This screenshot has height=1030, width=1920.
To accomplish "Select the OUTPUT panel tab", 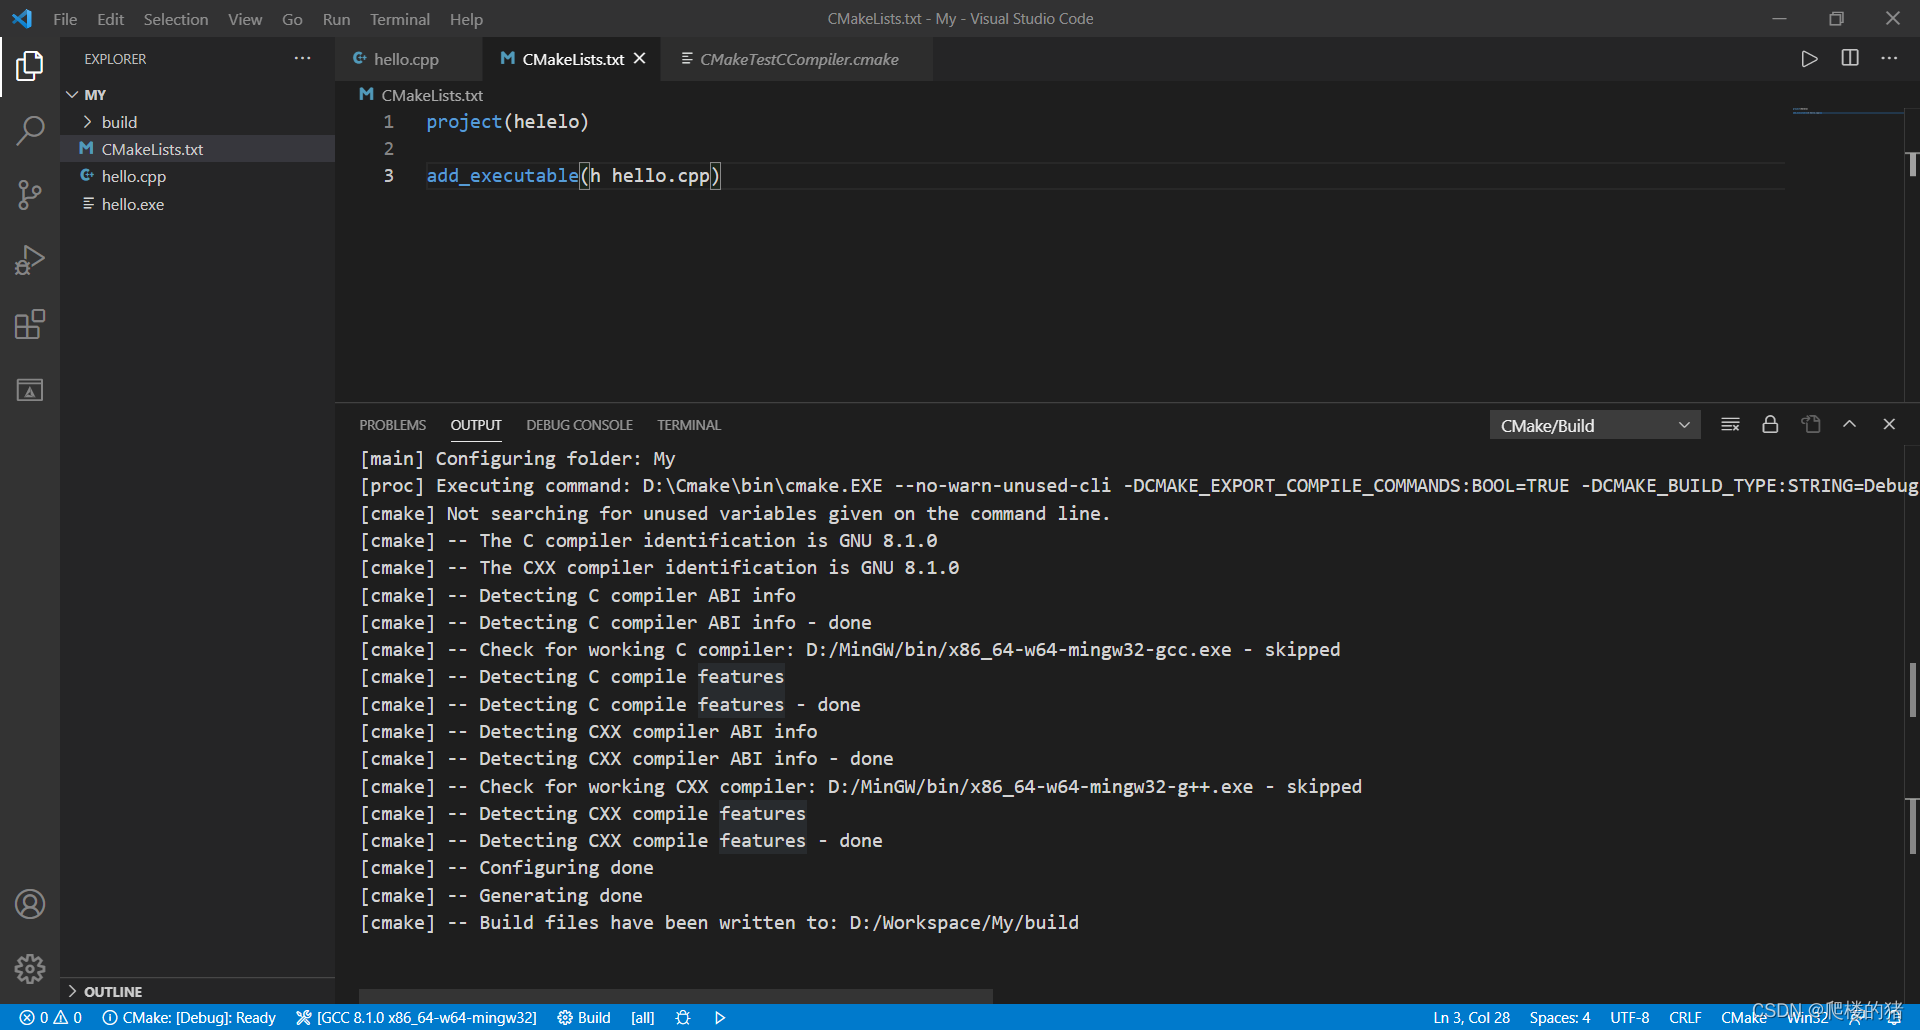I will click(476, 425).
